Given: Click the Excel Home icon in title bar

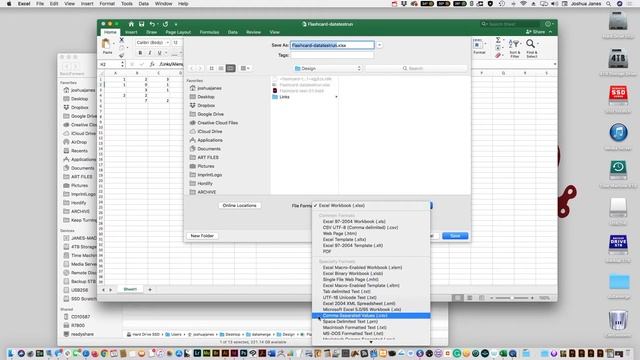Looking at the screenshot, I should pyautogui.click(x=131, y=24).
